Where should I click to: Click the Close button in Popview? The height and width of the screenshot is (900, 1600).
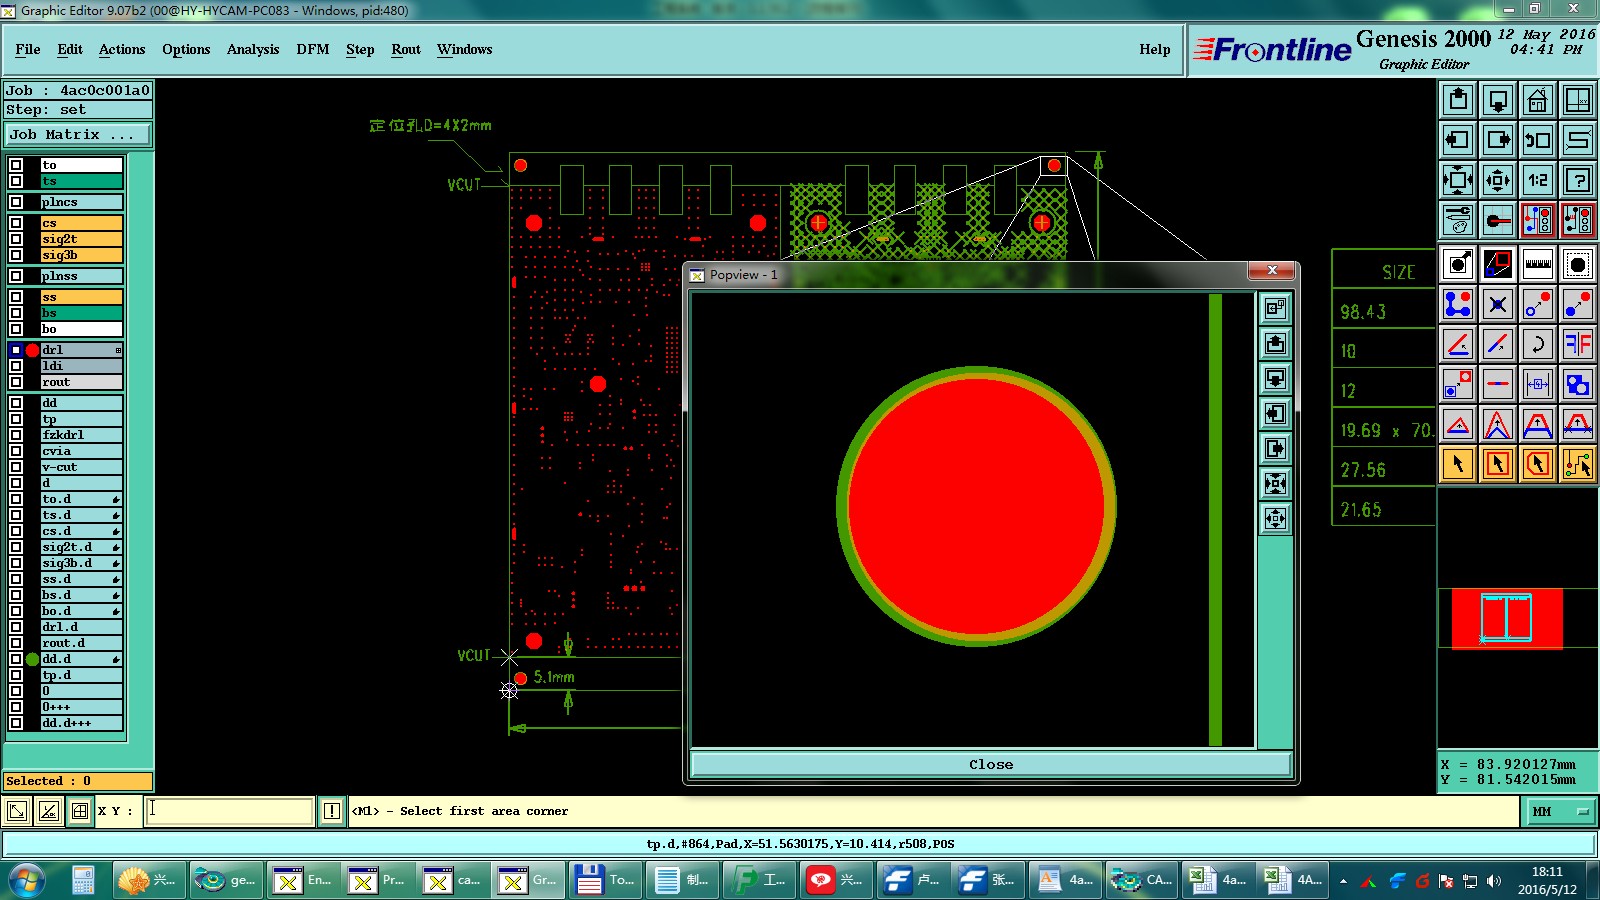pyautogui.click(x=991, y=764)
